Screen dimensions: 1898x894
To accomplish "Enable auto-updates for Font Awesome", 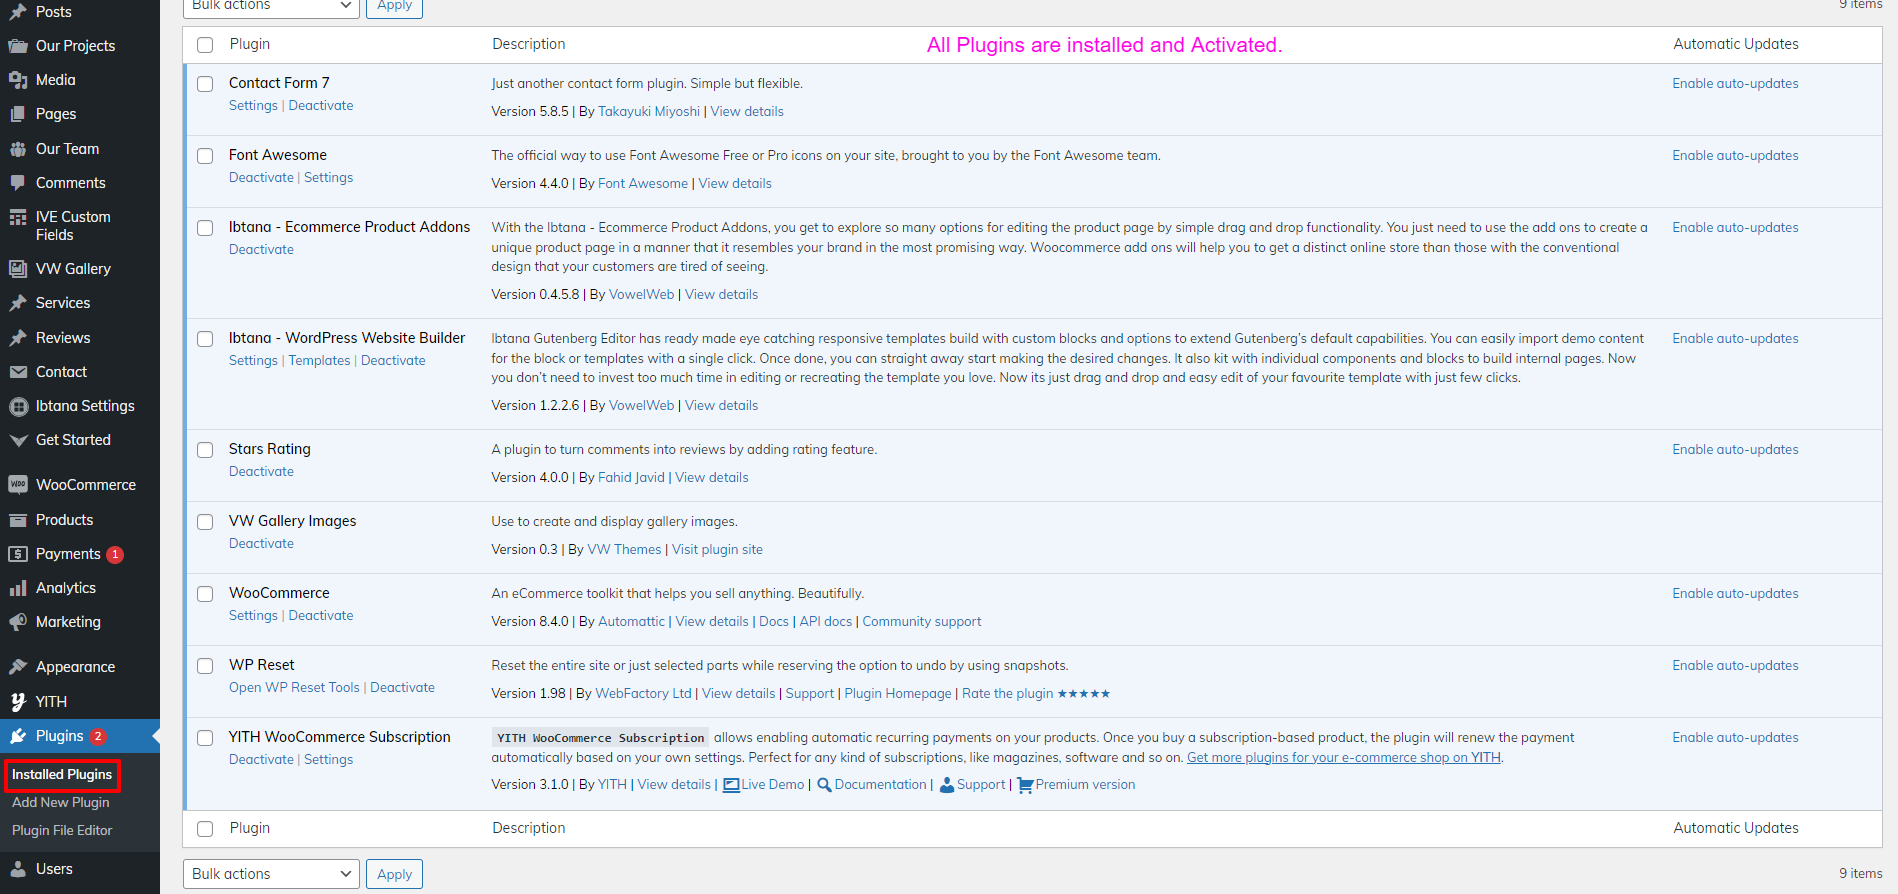I will click(1735, 156).
